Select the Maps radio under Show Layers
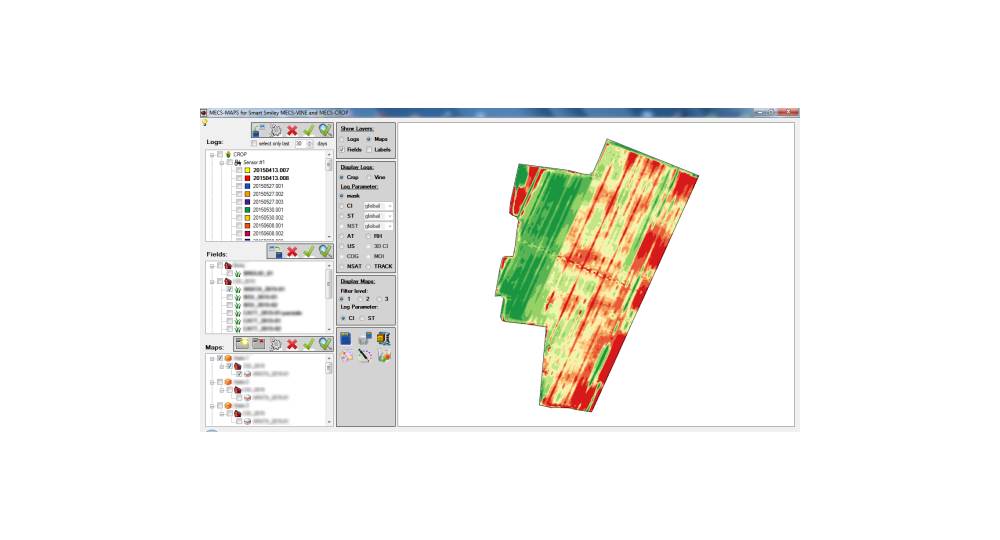Screen dimensions: 1000x540 [x=369, y=139]
